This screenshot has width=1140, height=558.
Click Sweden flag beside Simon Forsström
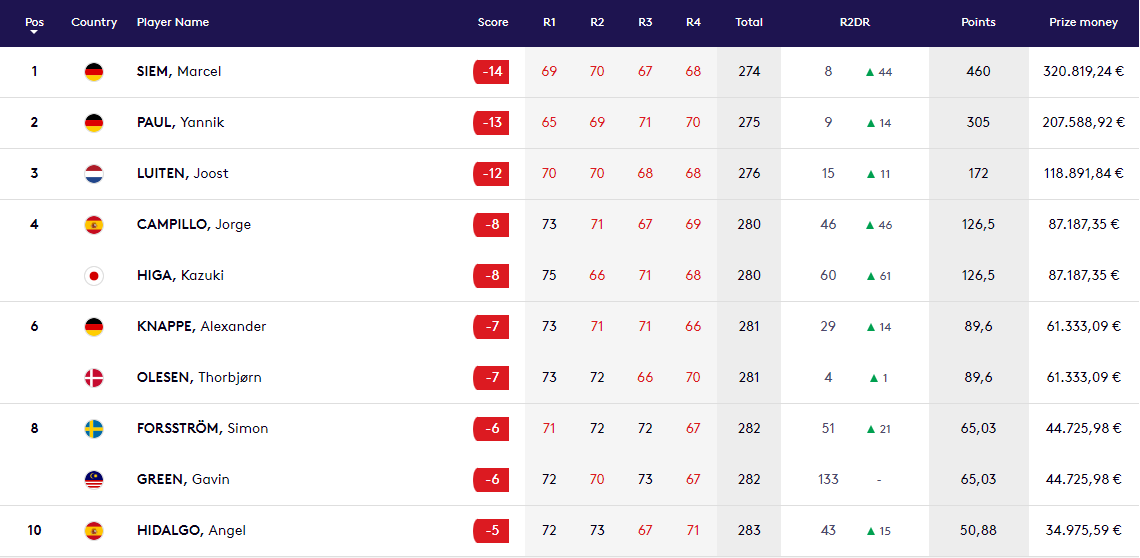click(94, 429)
